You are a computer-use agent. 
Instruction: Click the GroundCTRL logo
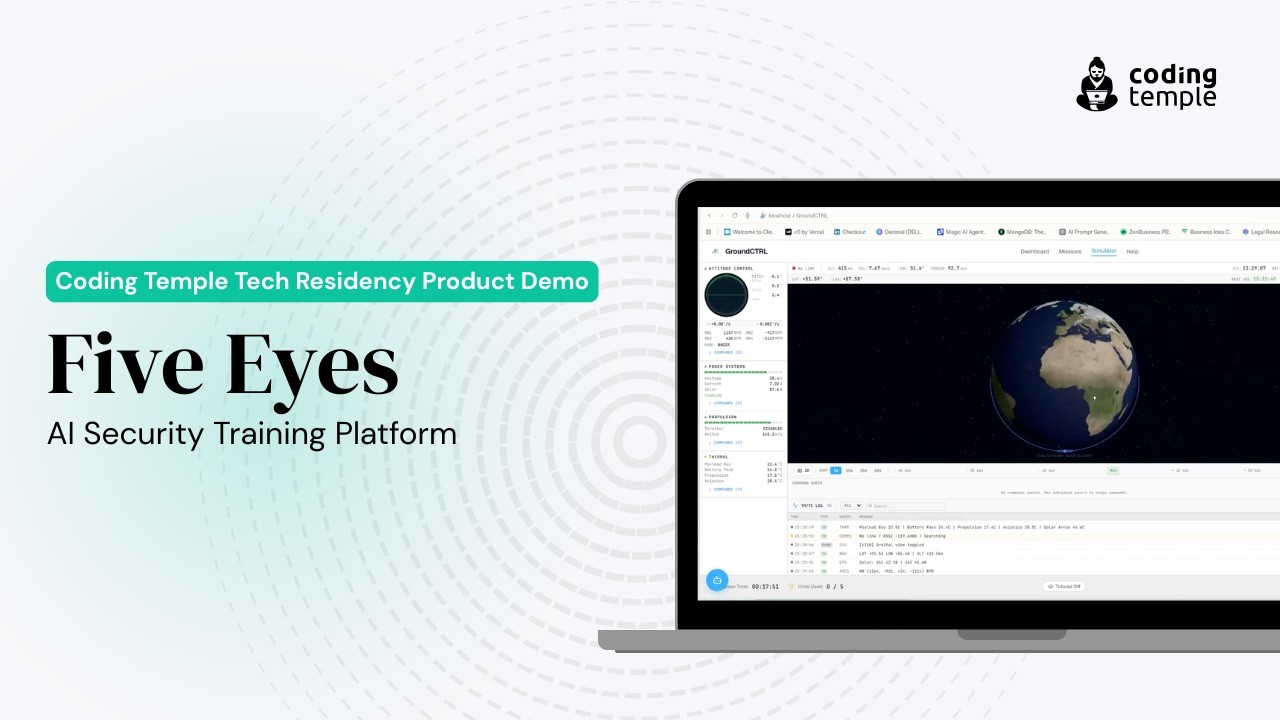coord(740,251)
